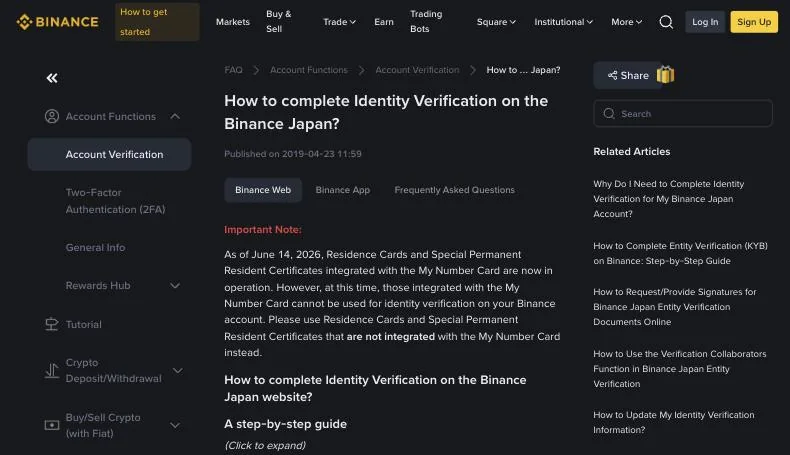Screen dimensions: 790x455
Task: Collapse the sidebar with double-chevron icon
Action: tap(52, 78)
